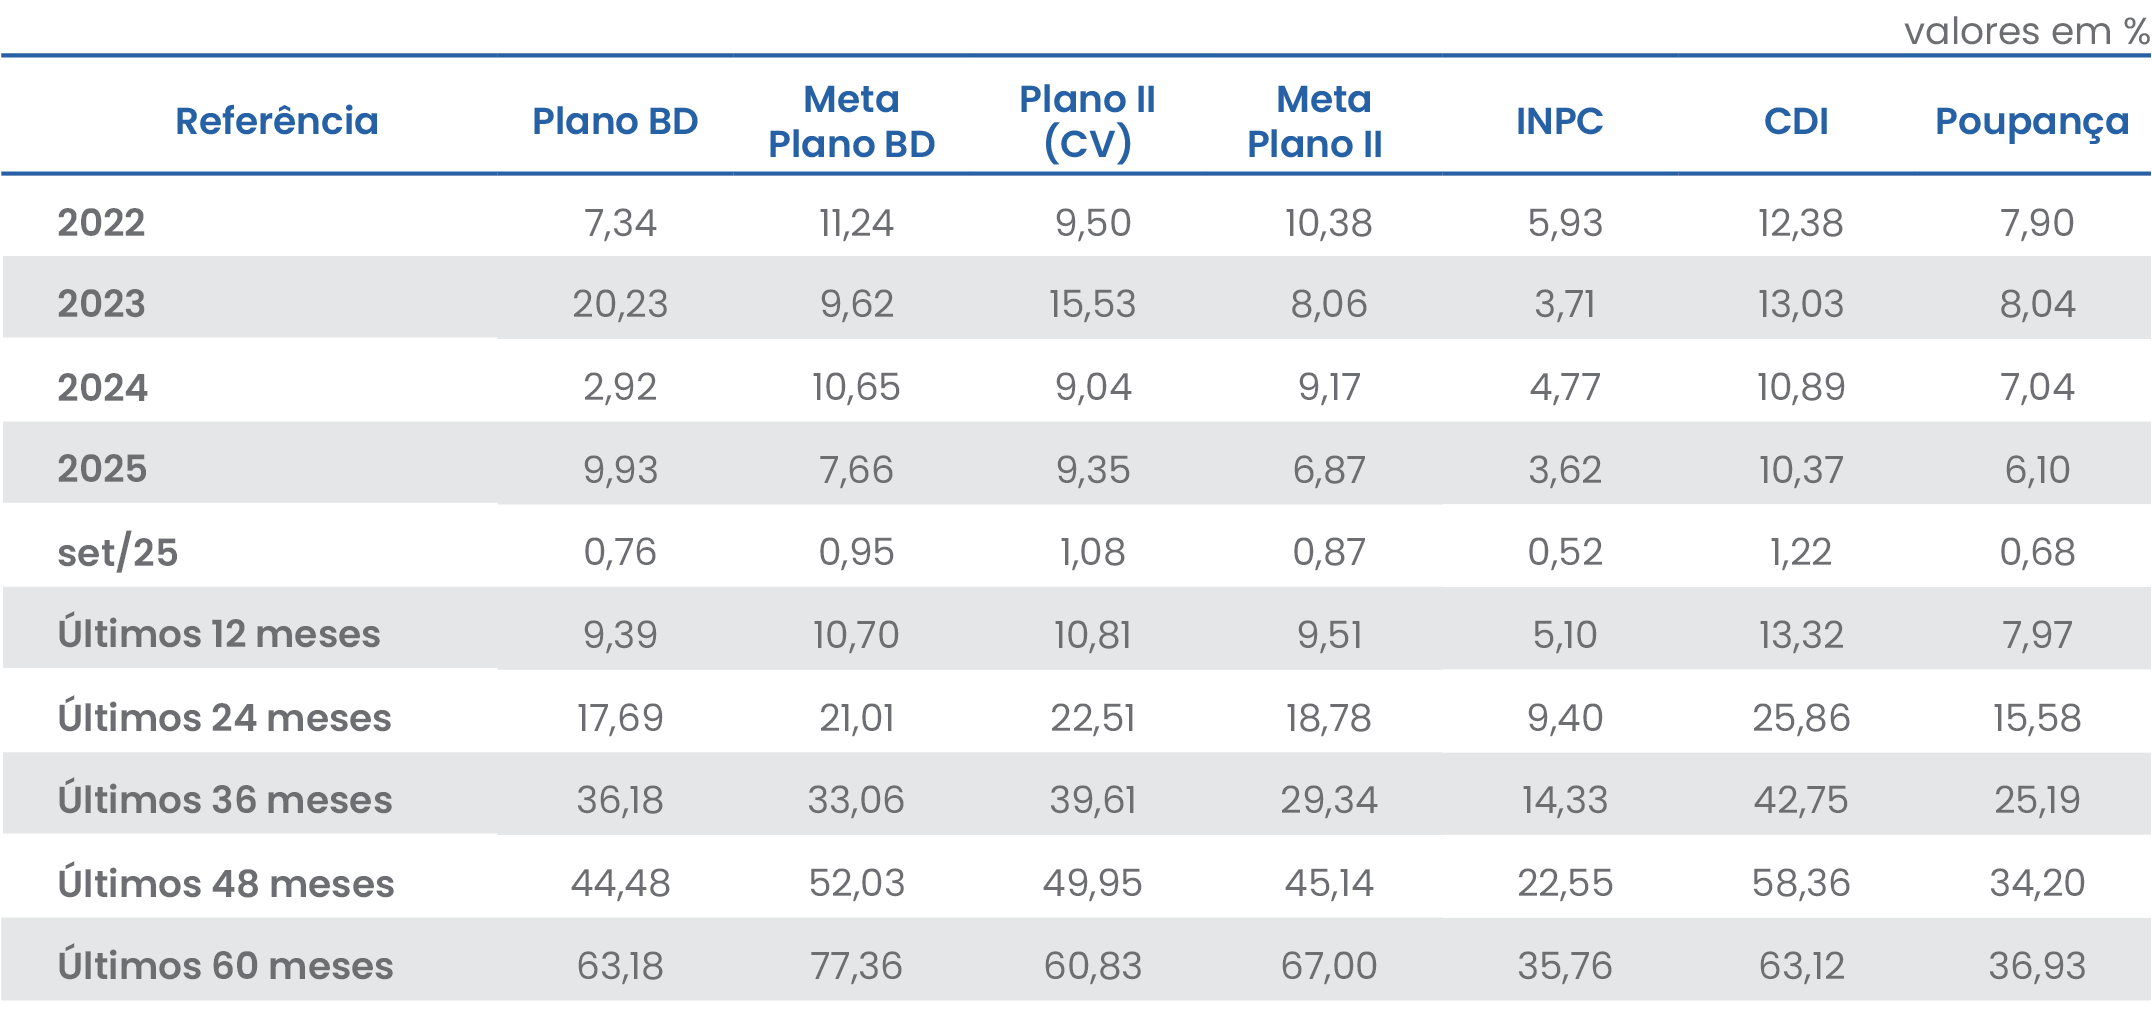The height and width of the screenshot is (1018, 2152).
Task: Click Meta Plano BD value 77,36
Action: tap(856, 965)
